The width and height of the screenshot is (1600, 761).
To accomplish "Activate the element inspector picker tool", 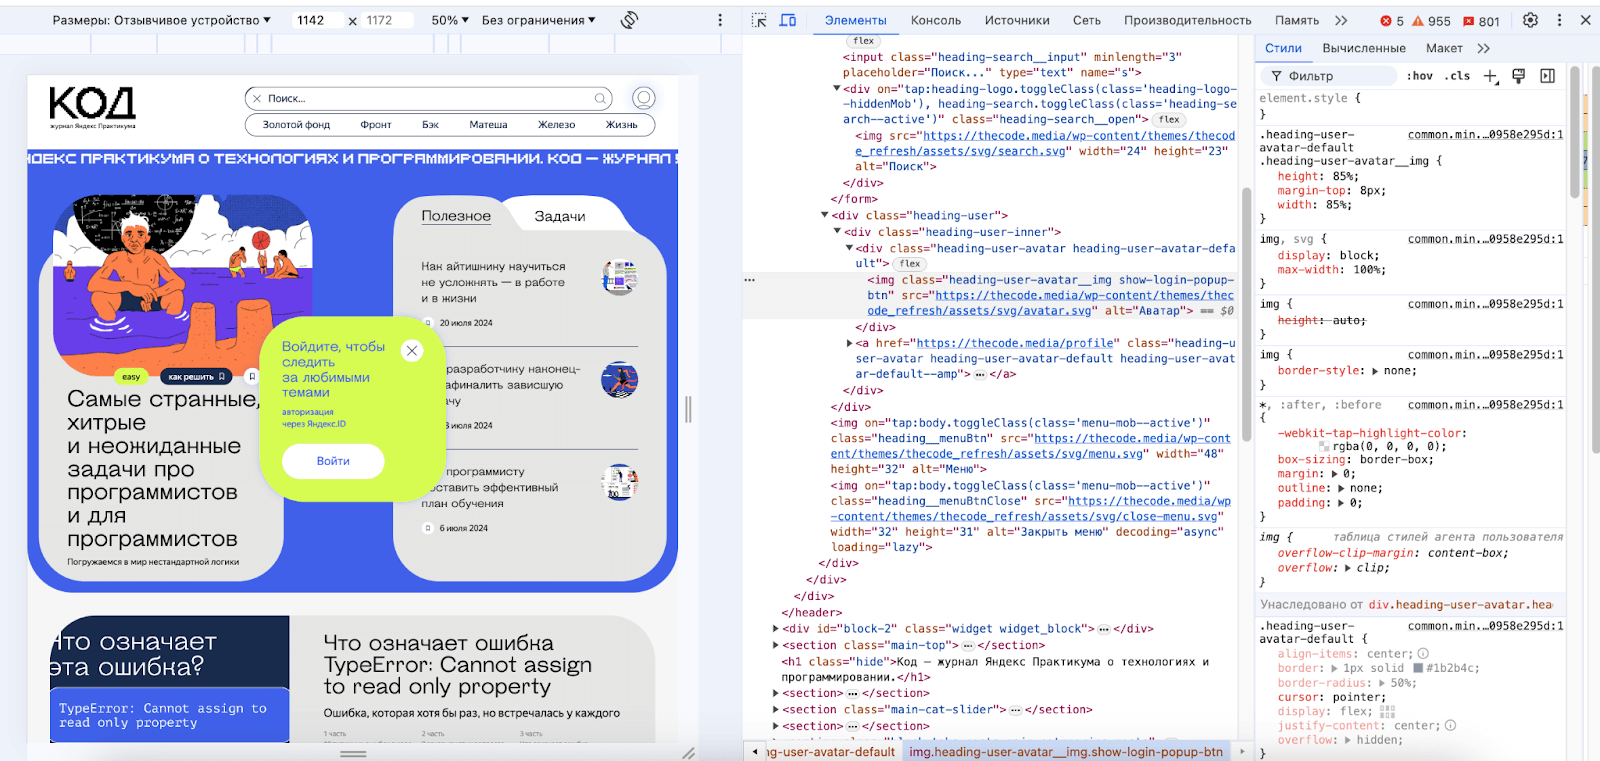I will 759,20.
